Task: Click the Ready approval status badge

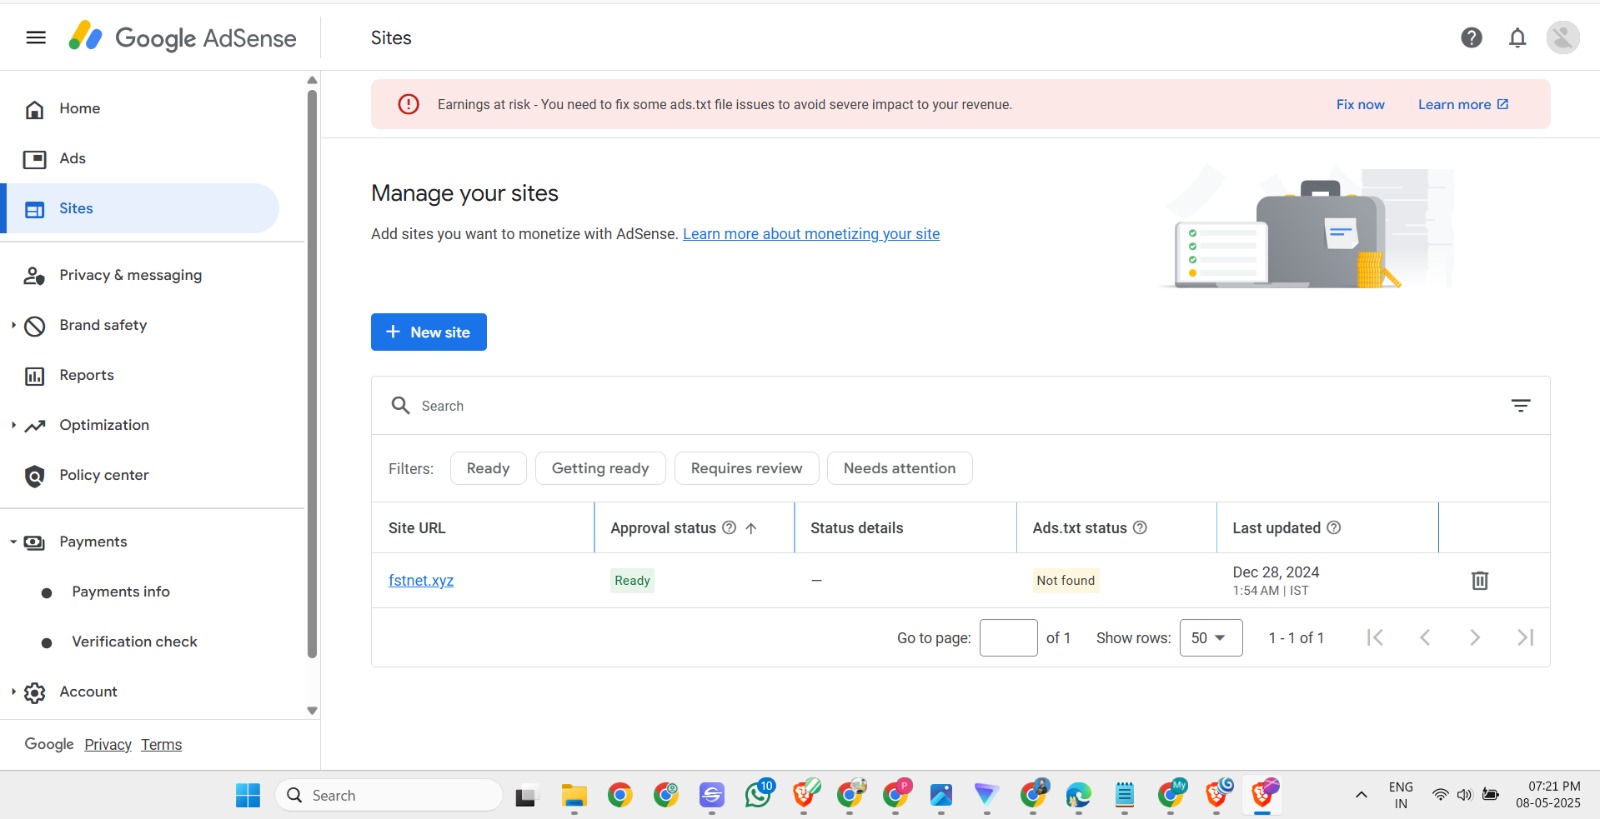Action: [632, 580]
